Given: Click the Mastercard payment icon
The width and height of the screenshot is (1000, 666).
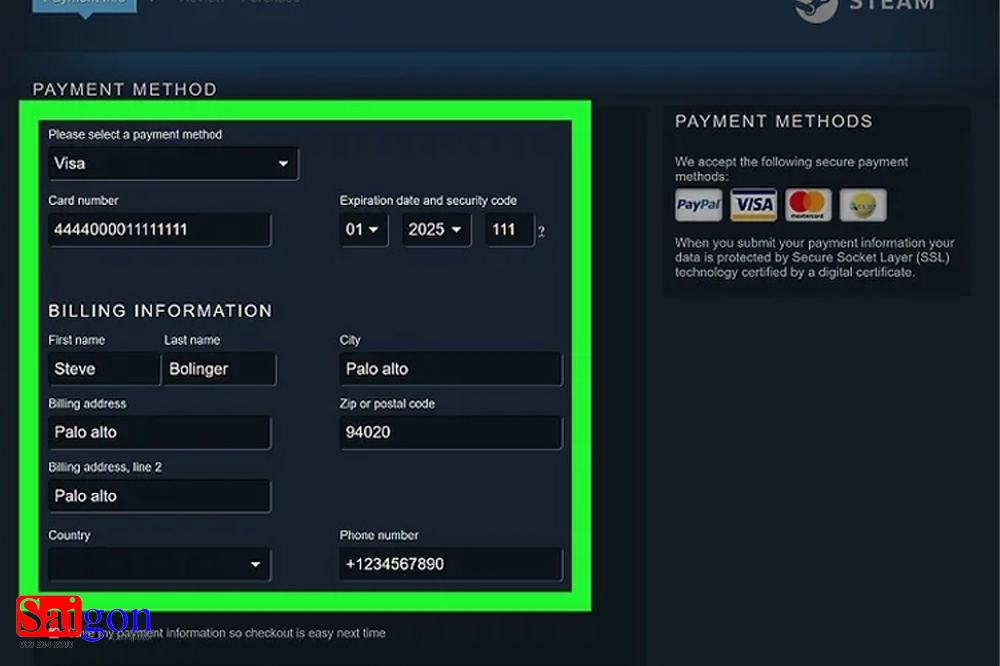Looking at the screenshot, I should (x=808, y=204).
